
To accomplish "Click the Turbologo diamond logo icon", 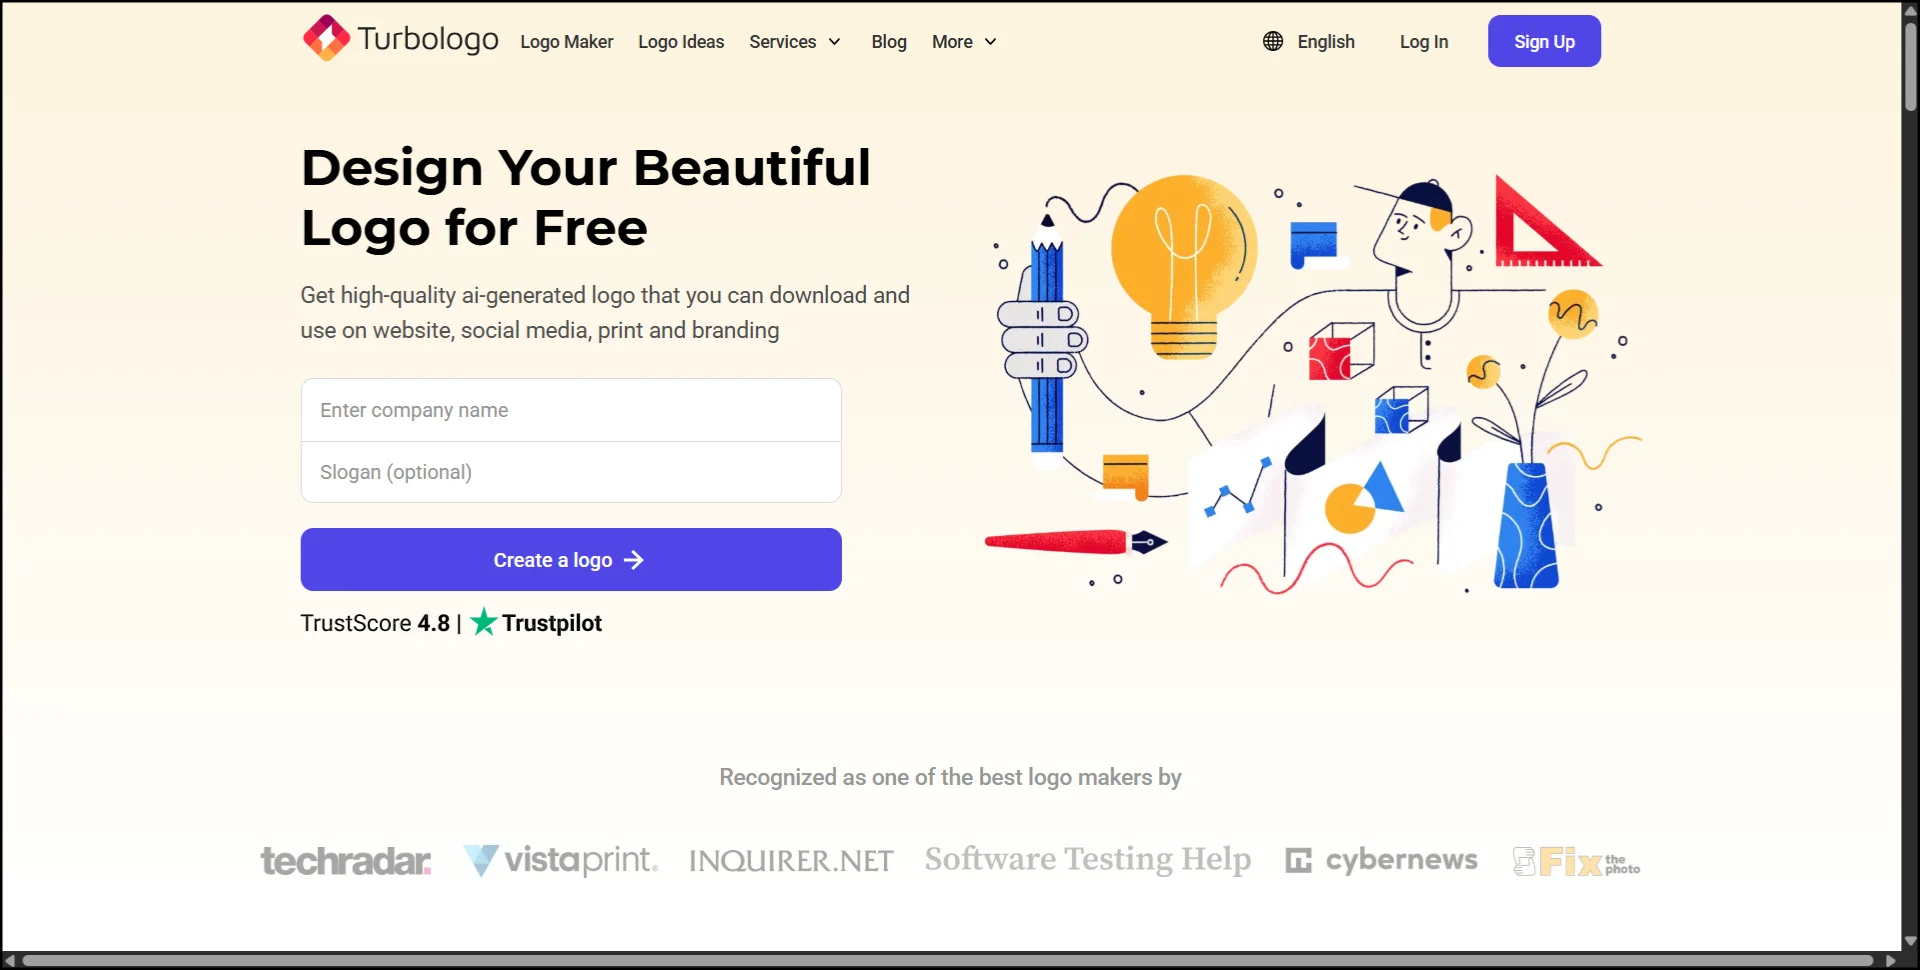I will pos(324,37).
